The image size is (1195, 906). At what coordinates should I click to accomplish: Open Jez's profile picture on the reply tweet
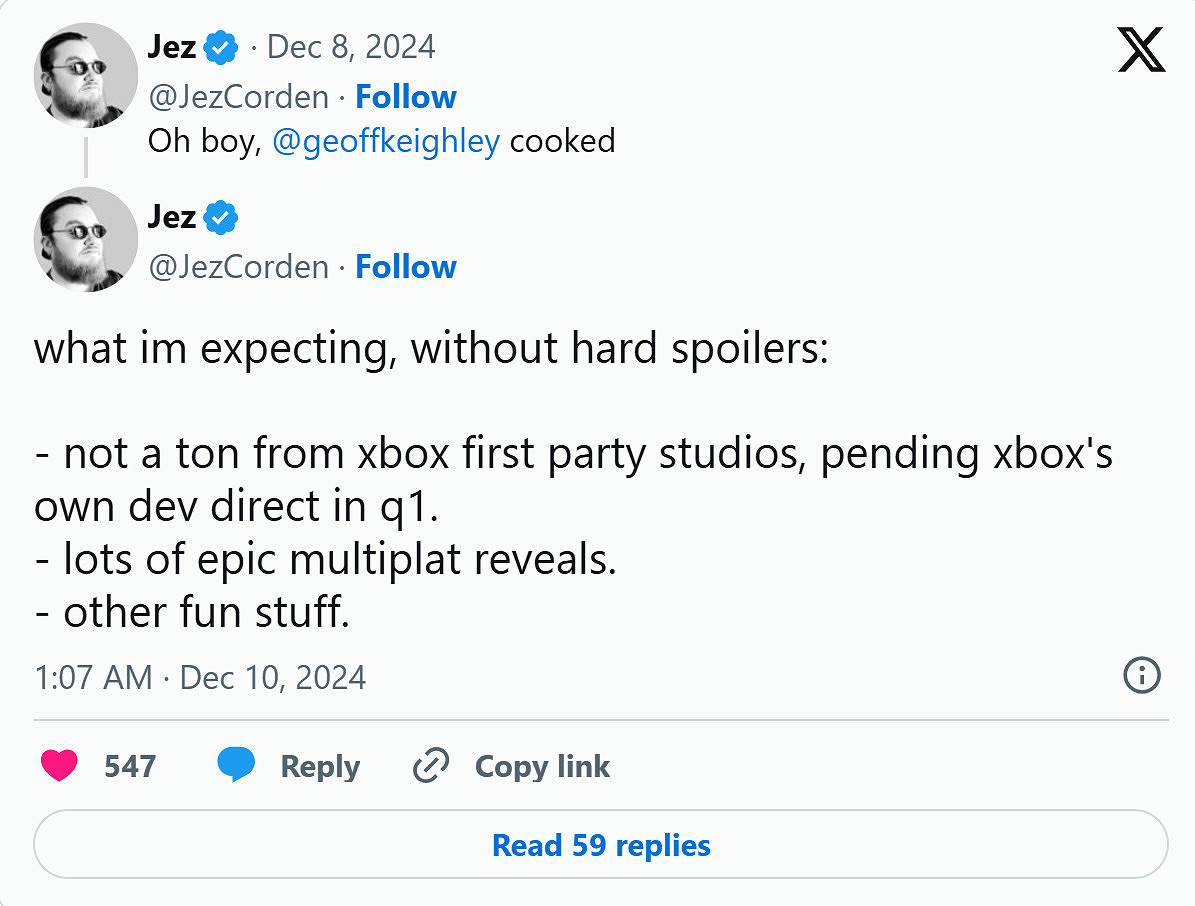(86, 239)
